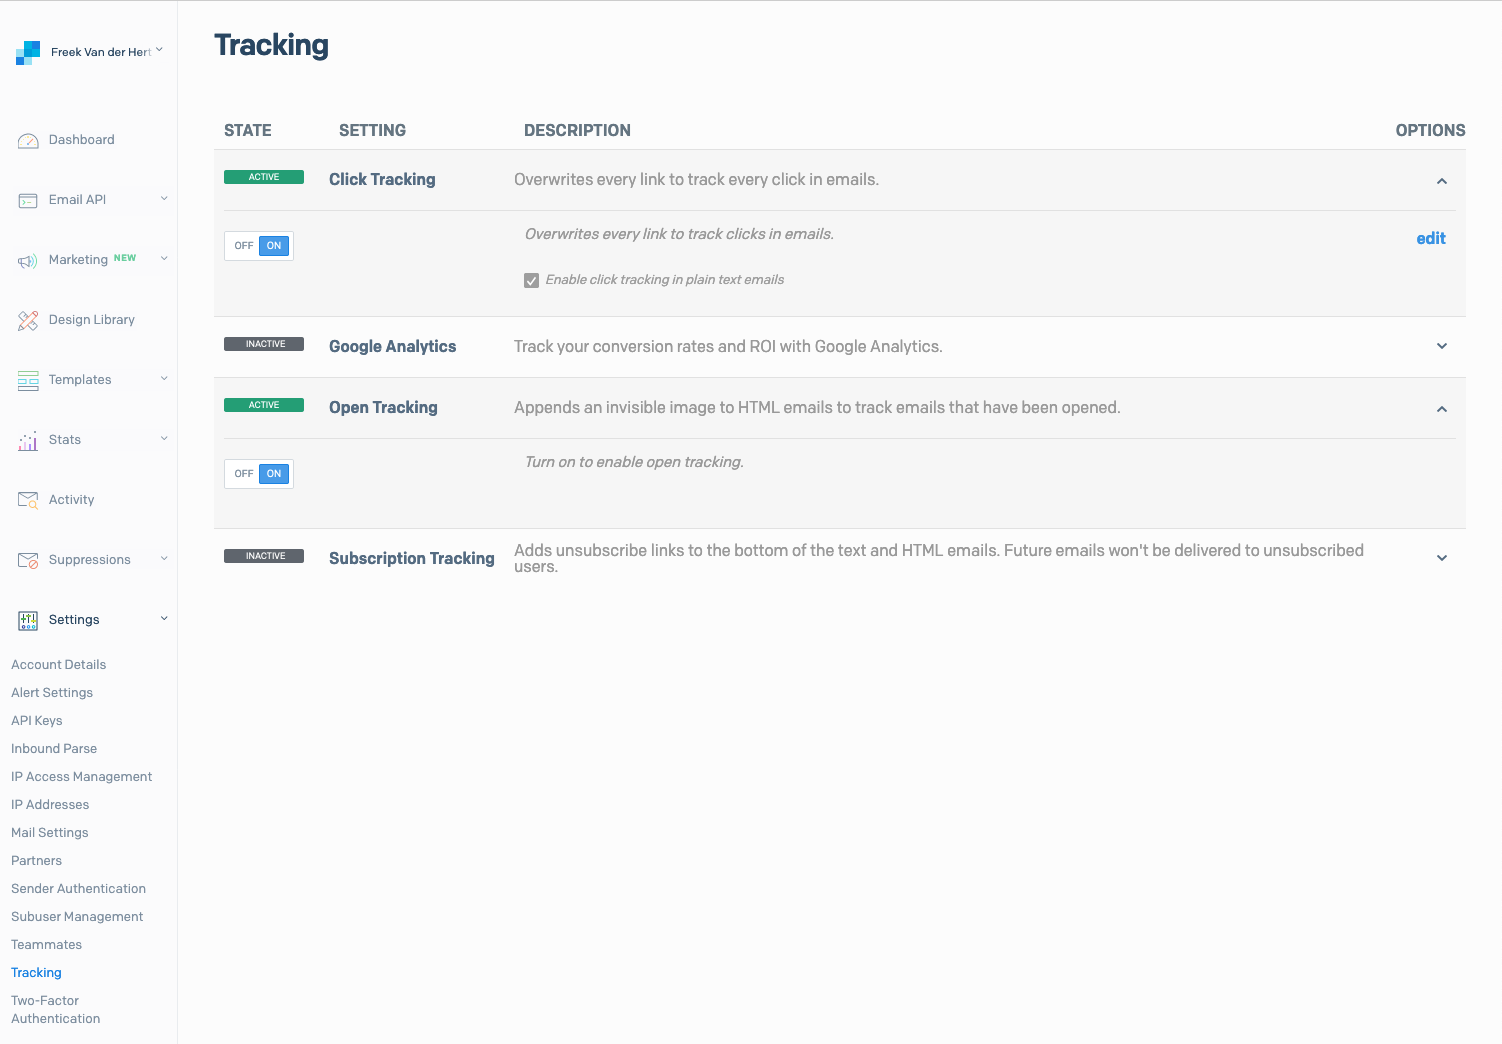Open Partners settings

(x=36, y=861)
